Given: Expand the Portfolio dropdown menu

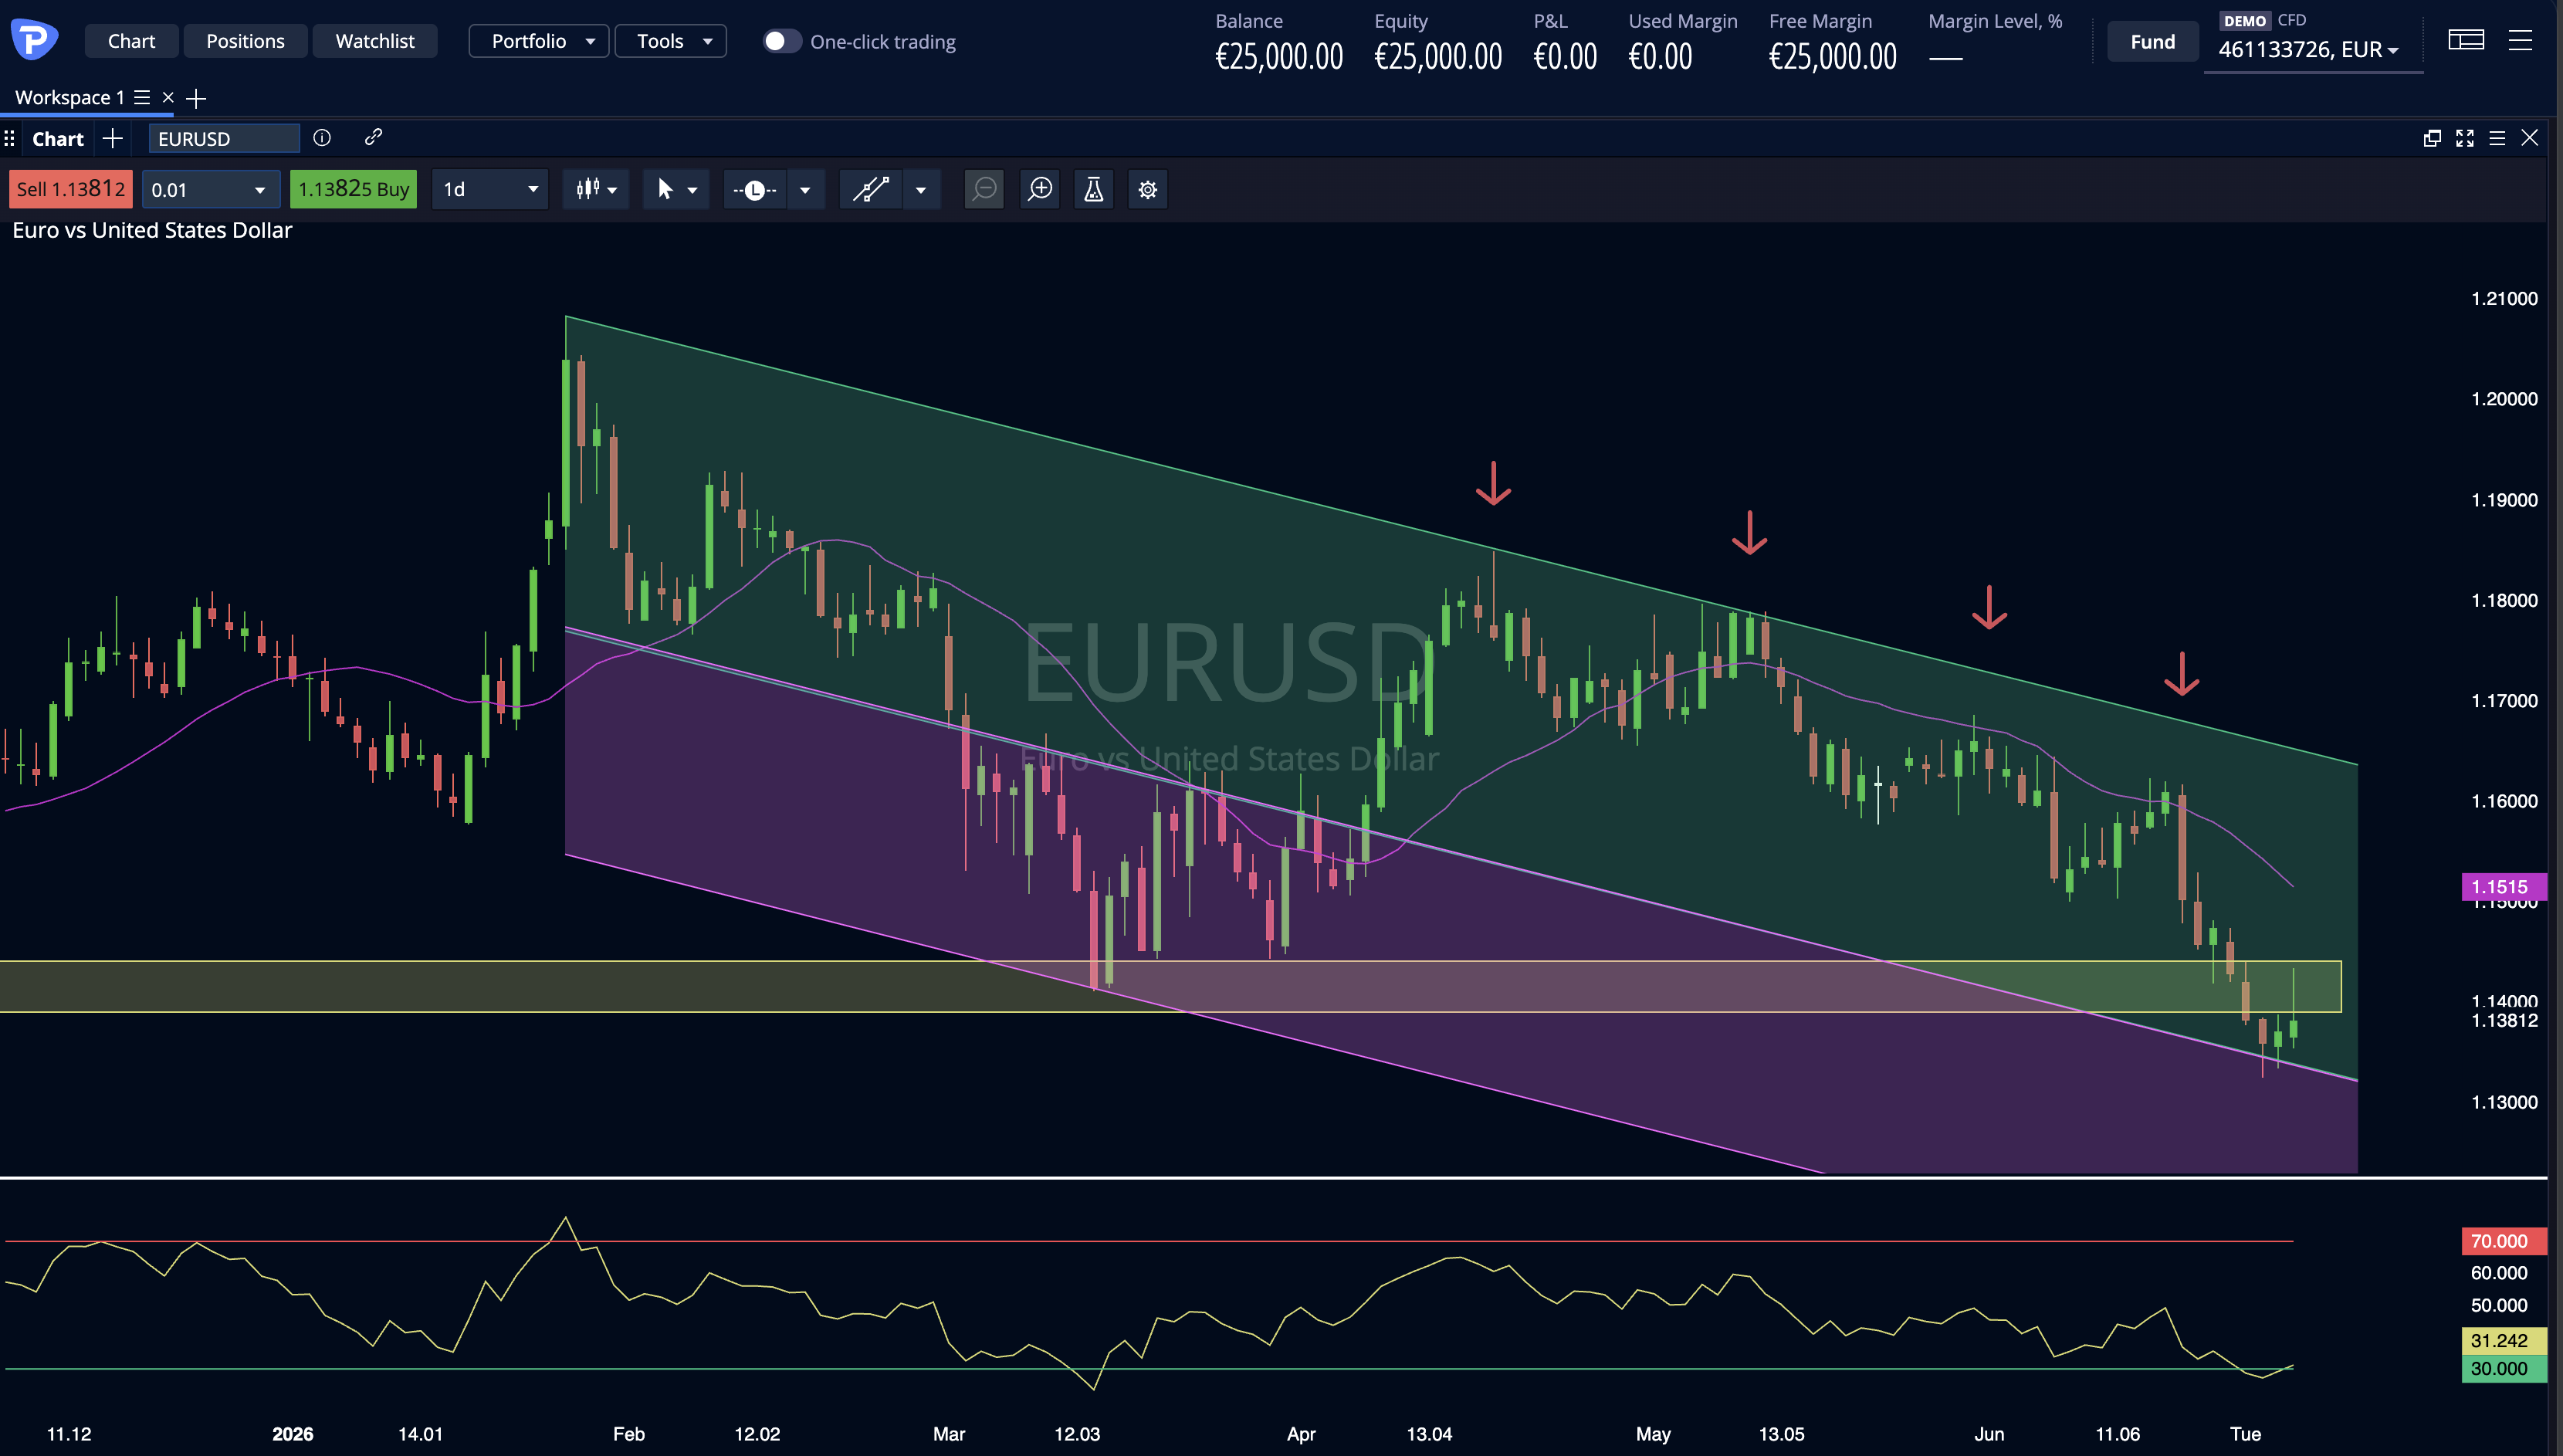Looking at the screenshot, I should (539, 41).
